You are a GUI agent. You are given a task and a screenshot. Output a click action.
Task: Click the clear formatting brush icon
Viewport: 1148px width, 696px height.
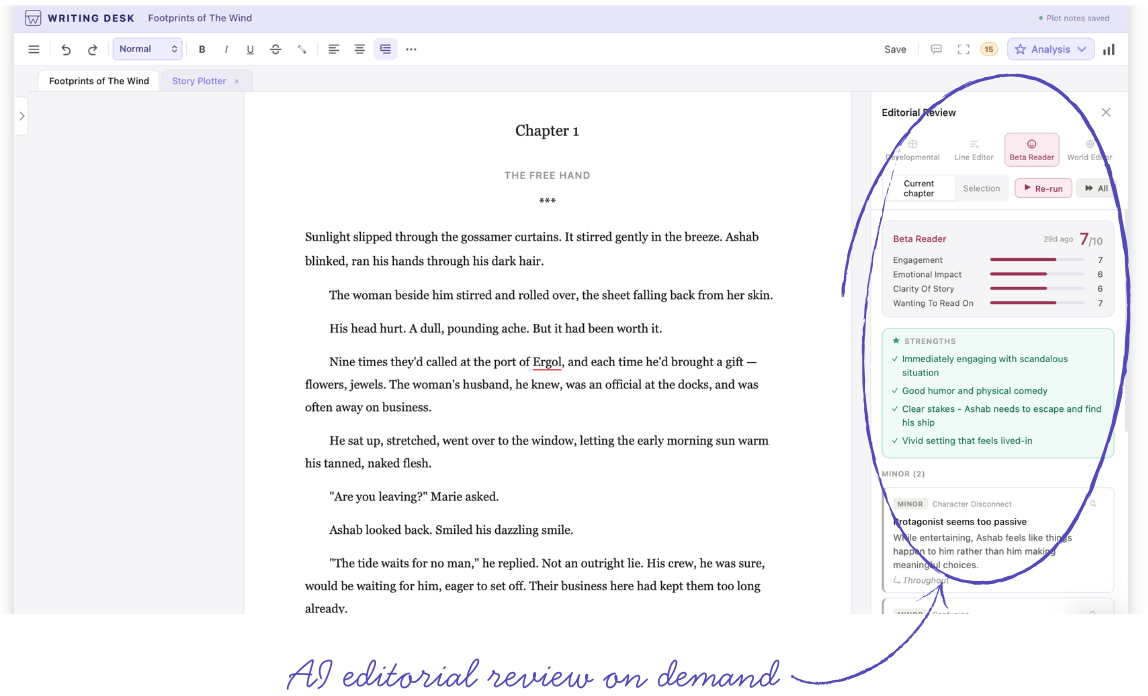click(x=302, y=50)
